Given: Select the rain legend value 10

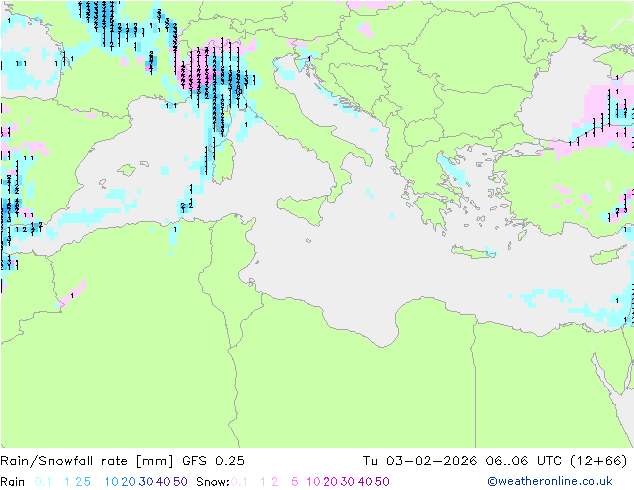Looking at the screenshot, I should tap(112, 482).
